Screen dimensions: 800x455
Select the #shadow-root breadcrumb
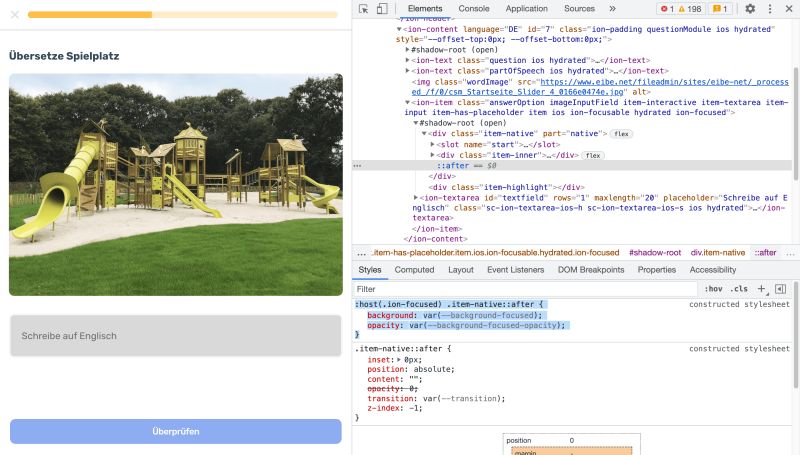point(655,252)
